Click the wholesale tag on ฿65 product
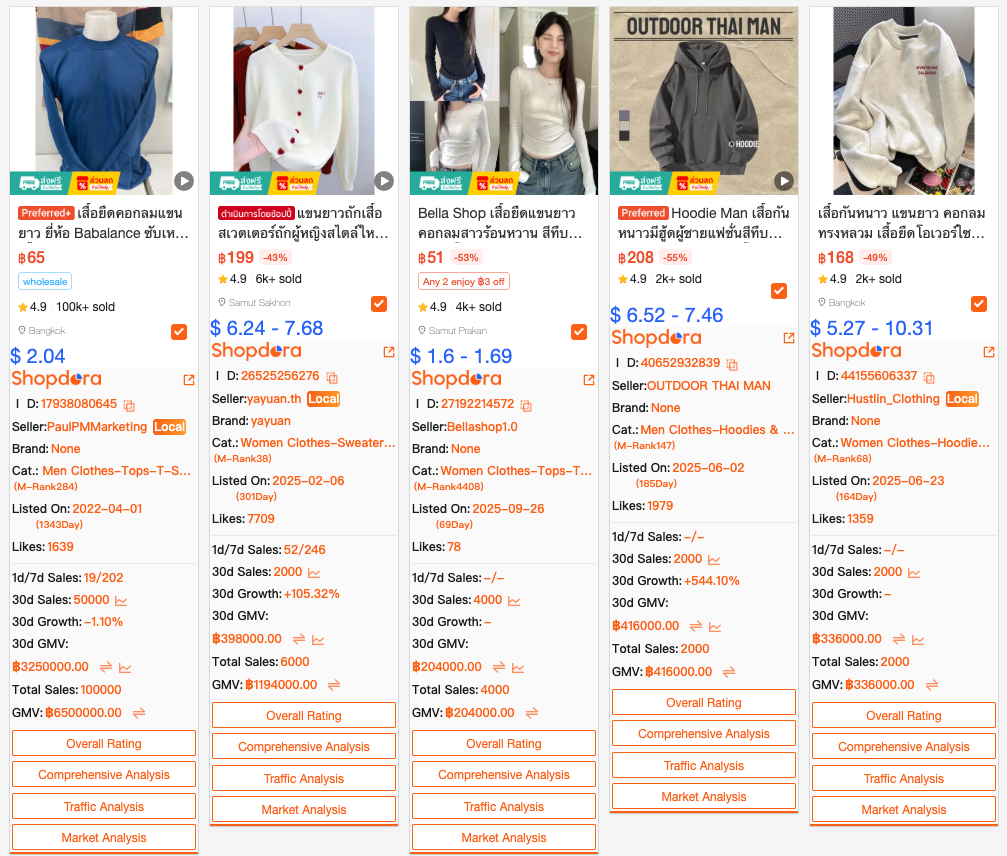The image size is (1007, 856). coord(45,281)
